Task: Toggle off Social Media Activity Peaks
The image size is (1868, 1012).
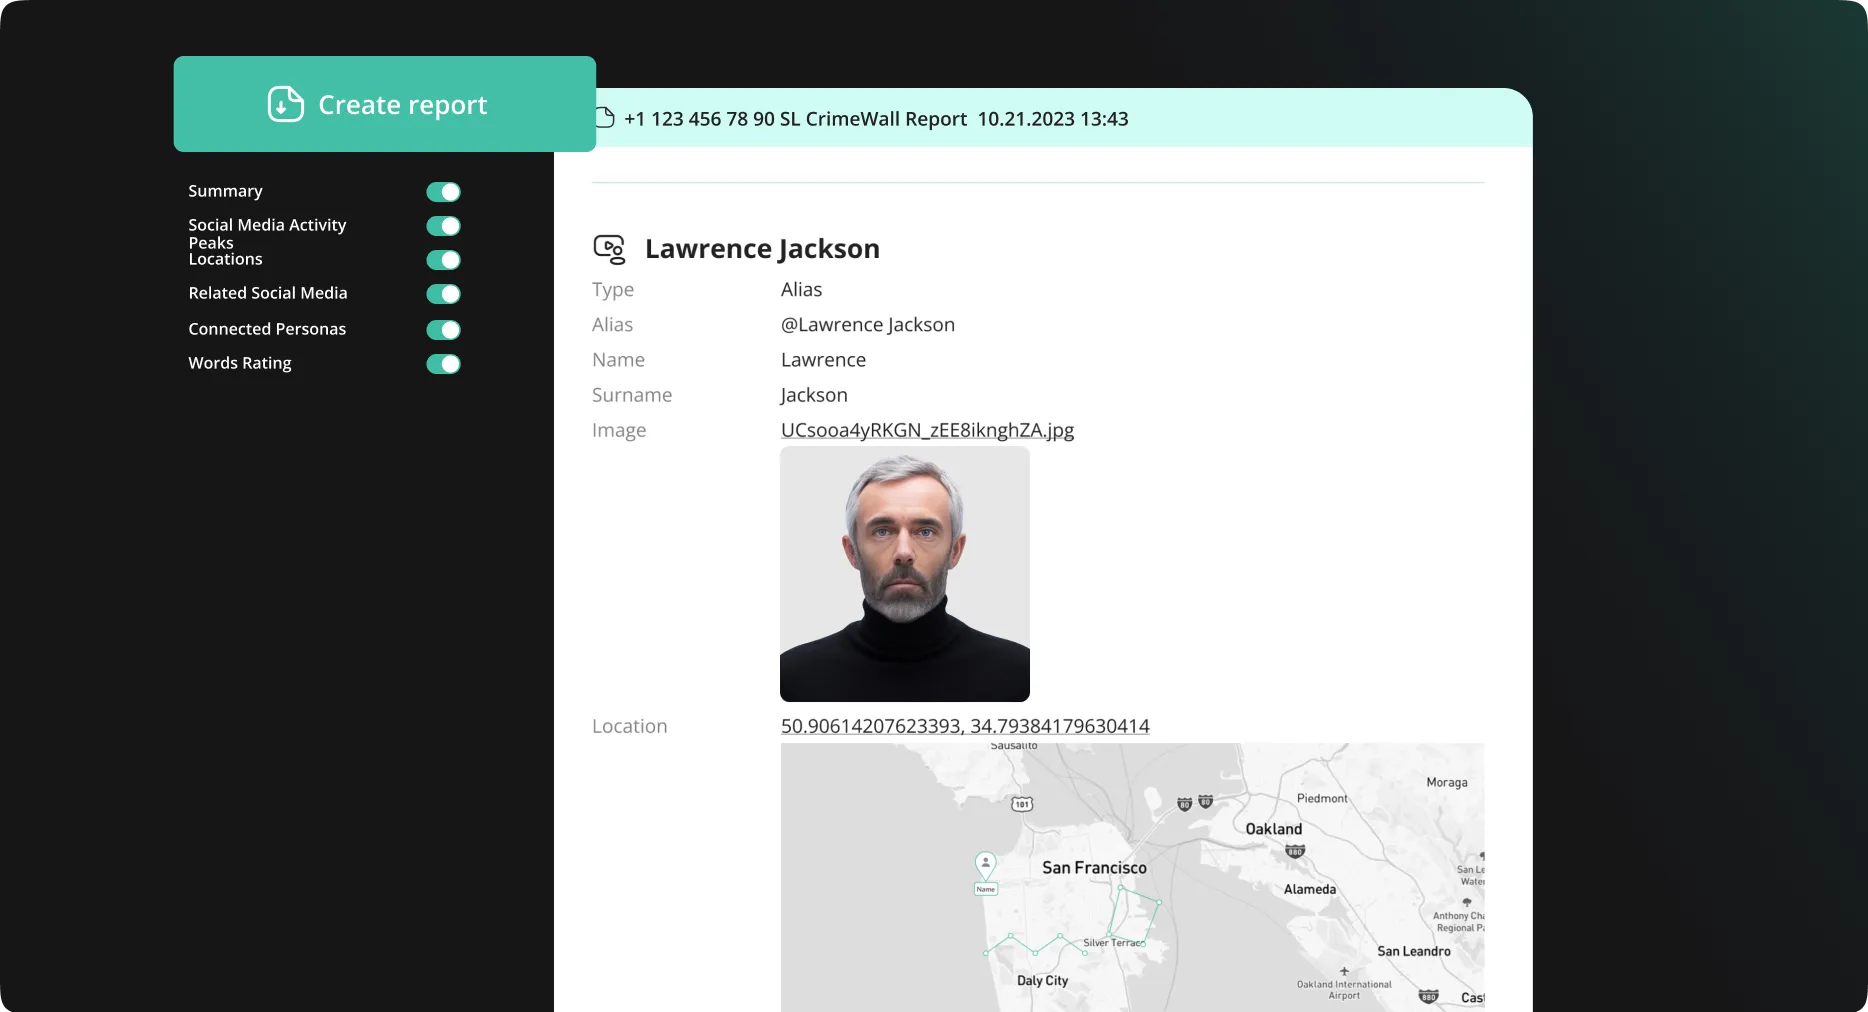Action: (443, 226)
